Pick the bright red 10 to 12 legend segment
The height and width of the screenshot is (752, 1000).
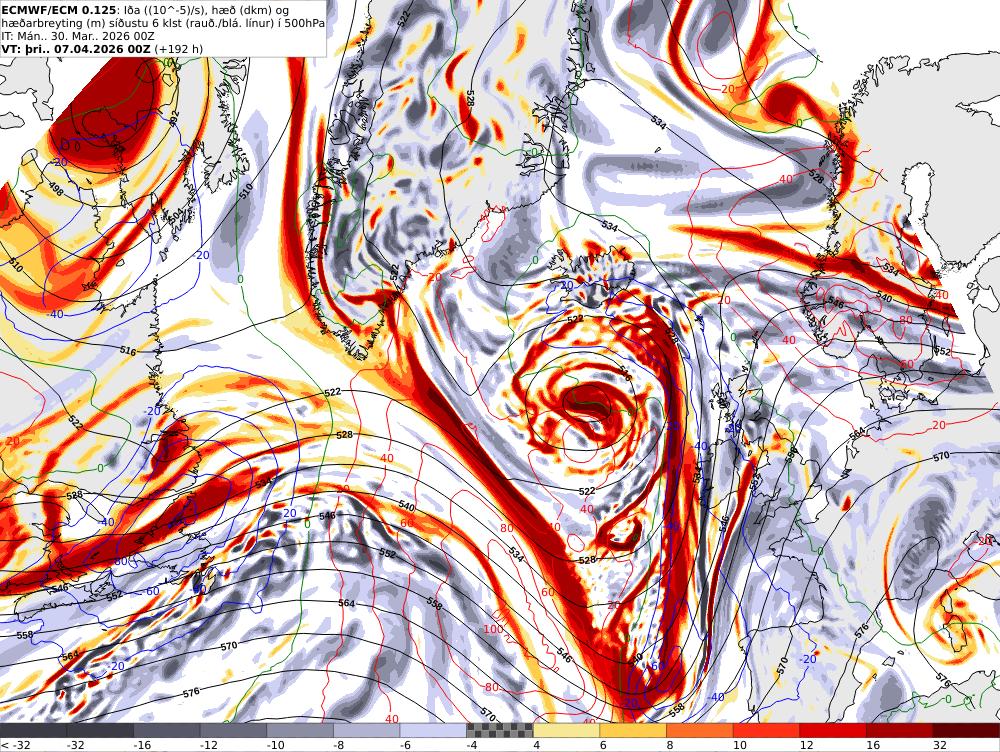click(767, 731)
